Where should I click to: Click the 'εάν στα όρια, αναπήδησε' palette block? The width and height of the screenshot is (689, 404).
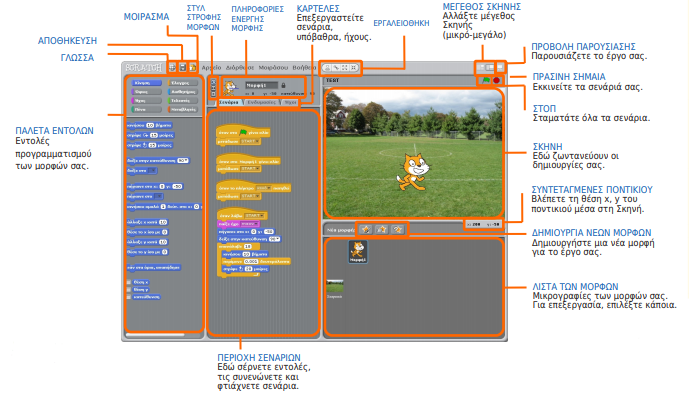[153, 267]
